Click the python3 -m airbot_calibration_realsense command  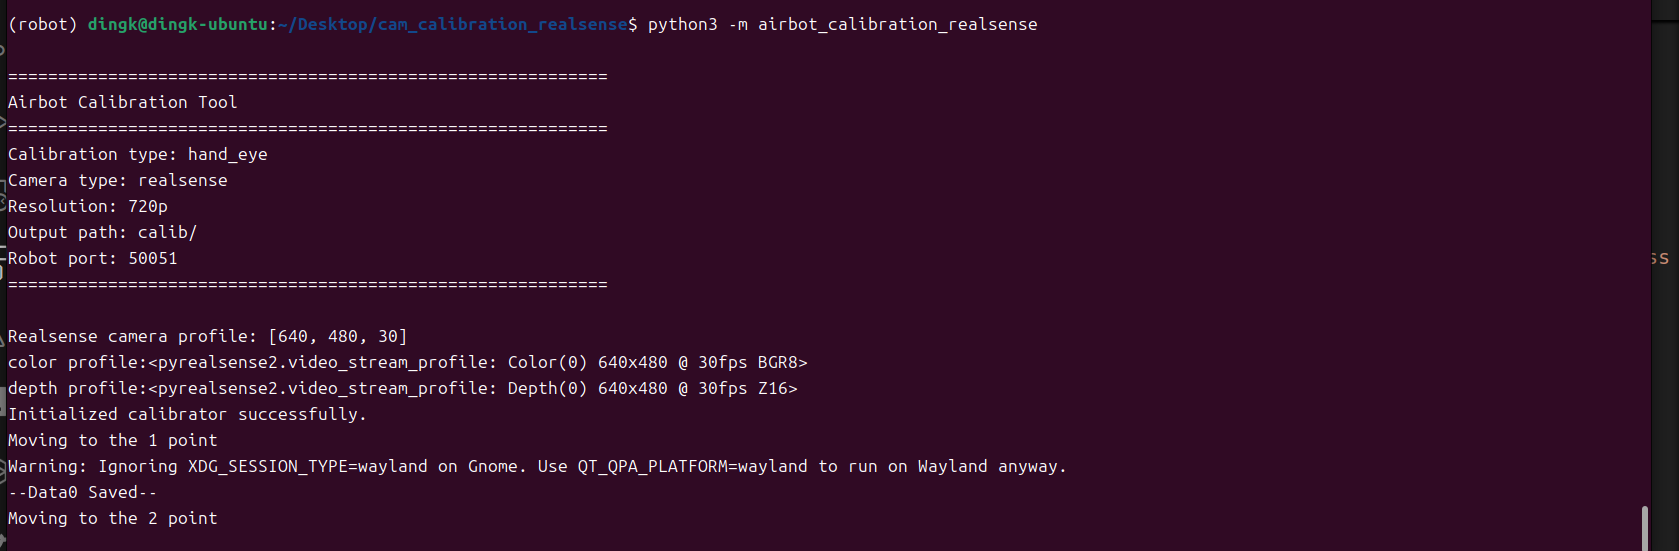(842, 24)
